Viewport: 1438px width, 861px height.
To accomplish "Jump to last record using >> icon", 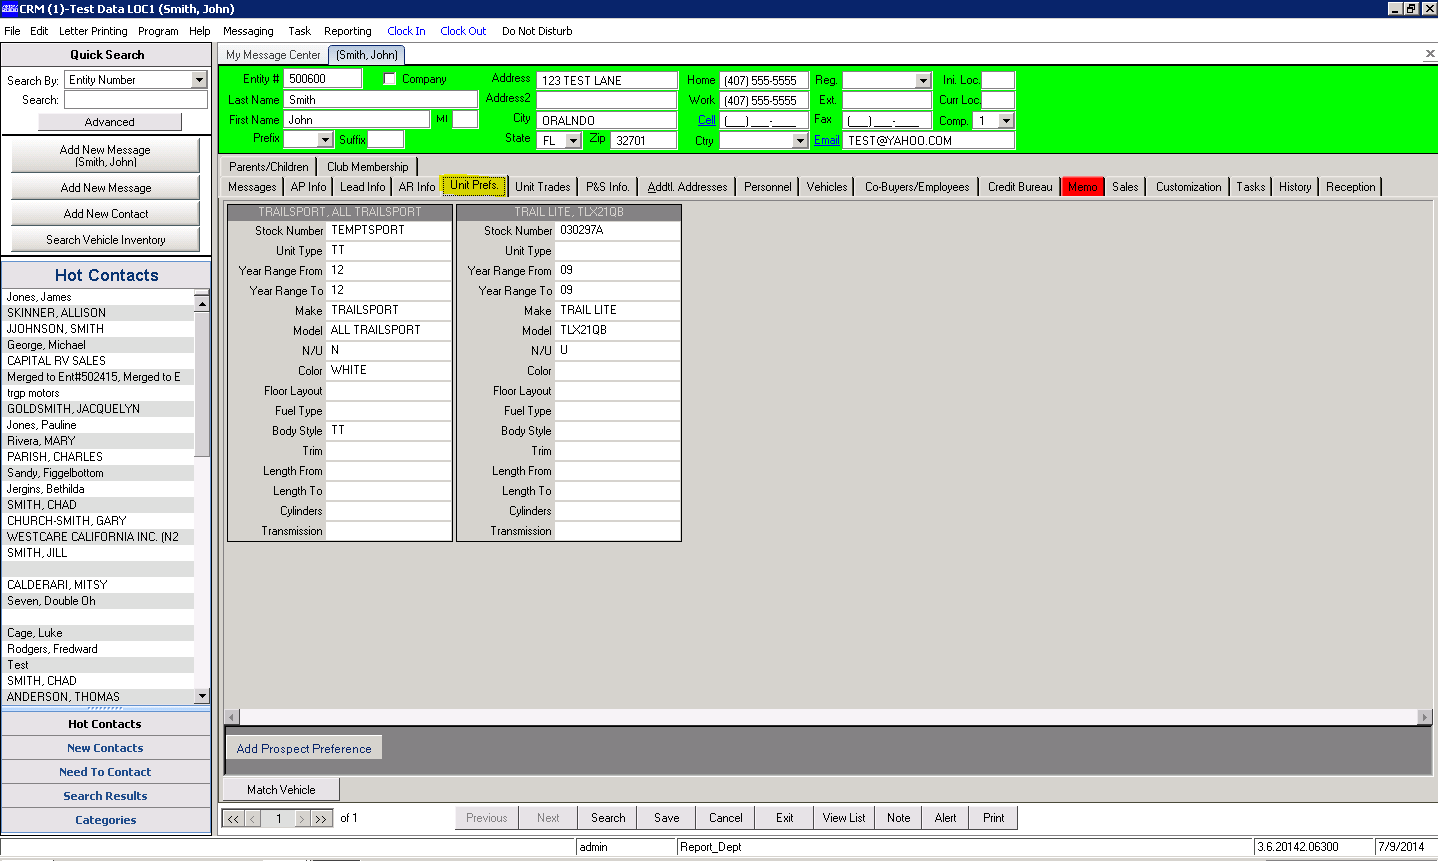I will click(320, 817).
